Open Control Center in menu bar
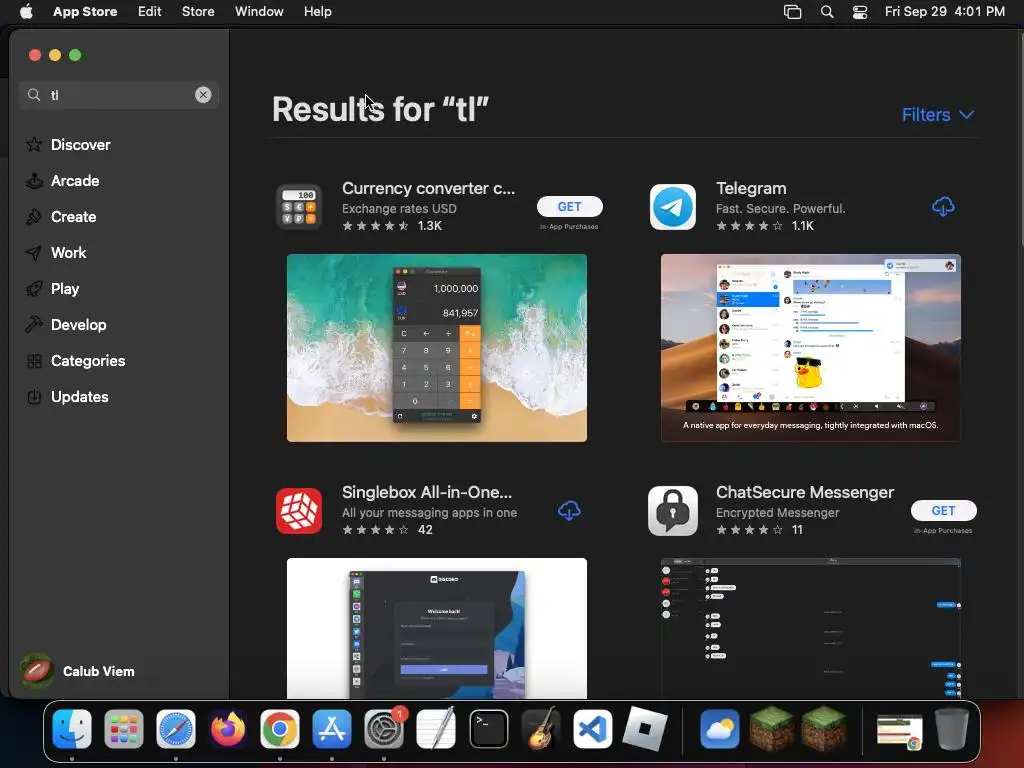This screenshot has width=1024, height=768. [860, 12]
